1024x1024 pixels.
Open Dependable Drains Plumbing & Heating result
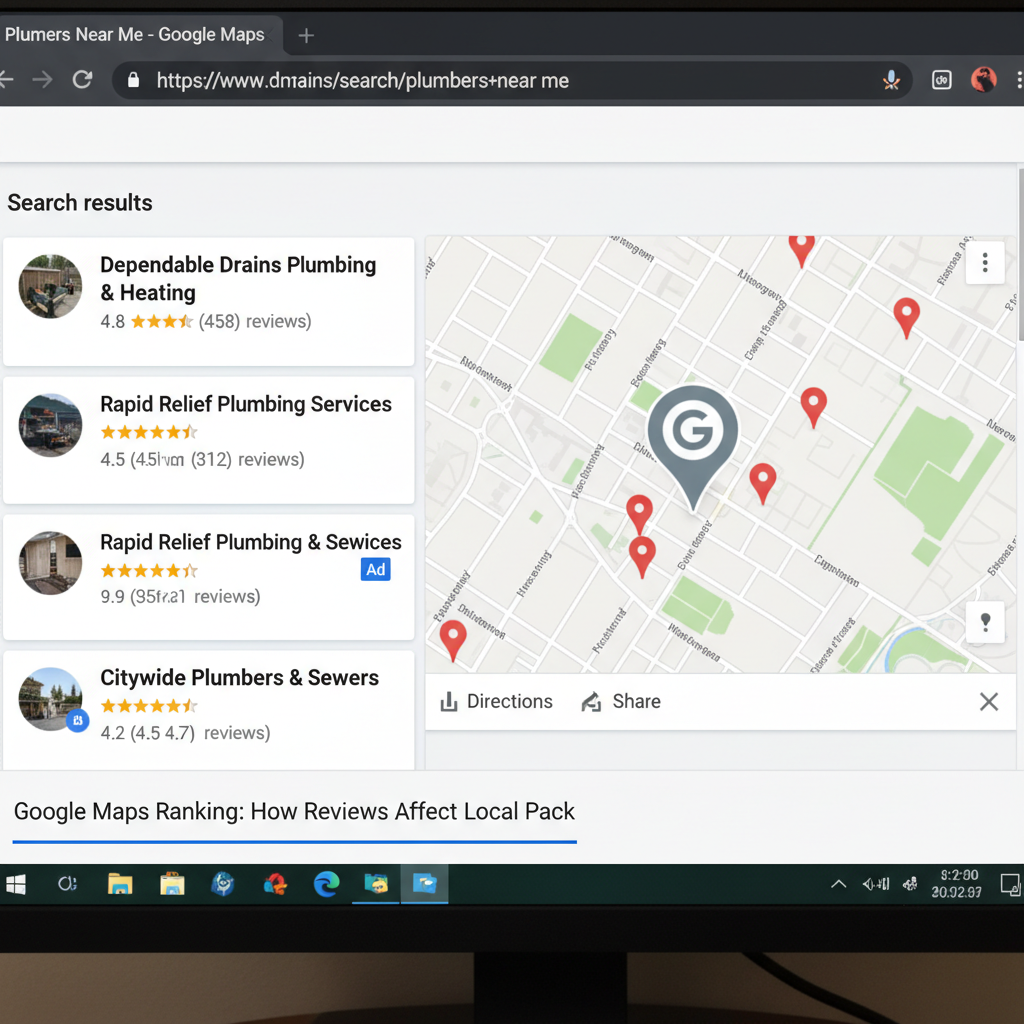(x=208, y=301)
